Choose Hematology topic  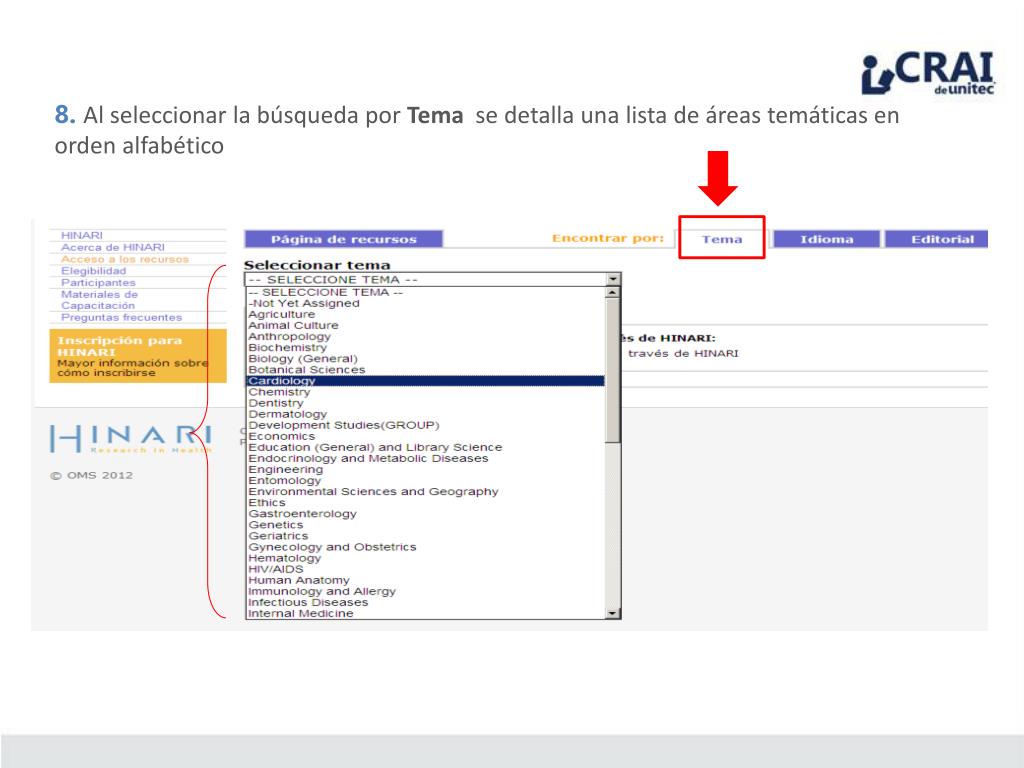(x=426, y=558)
